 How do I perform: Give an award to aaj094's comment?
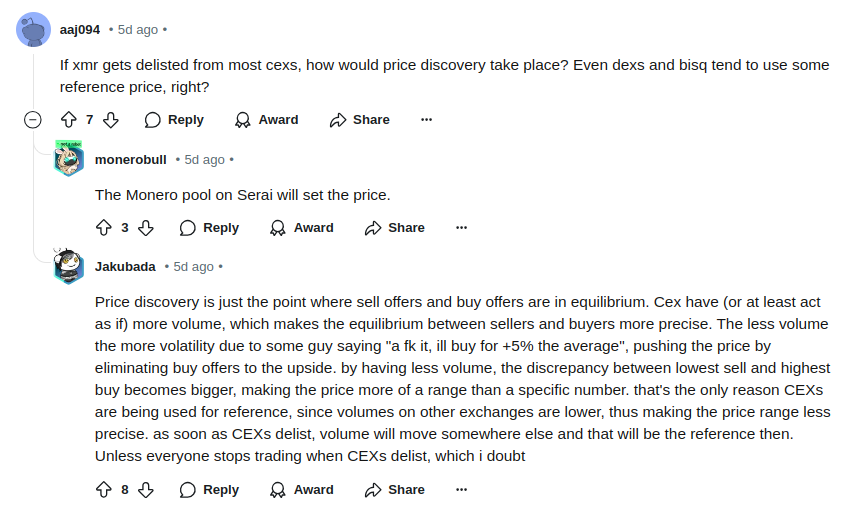point(267,120)
